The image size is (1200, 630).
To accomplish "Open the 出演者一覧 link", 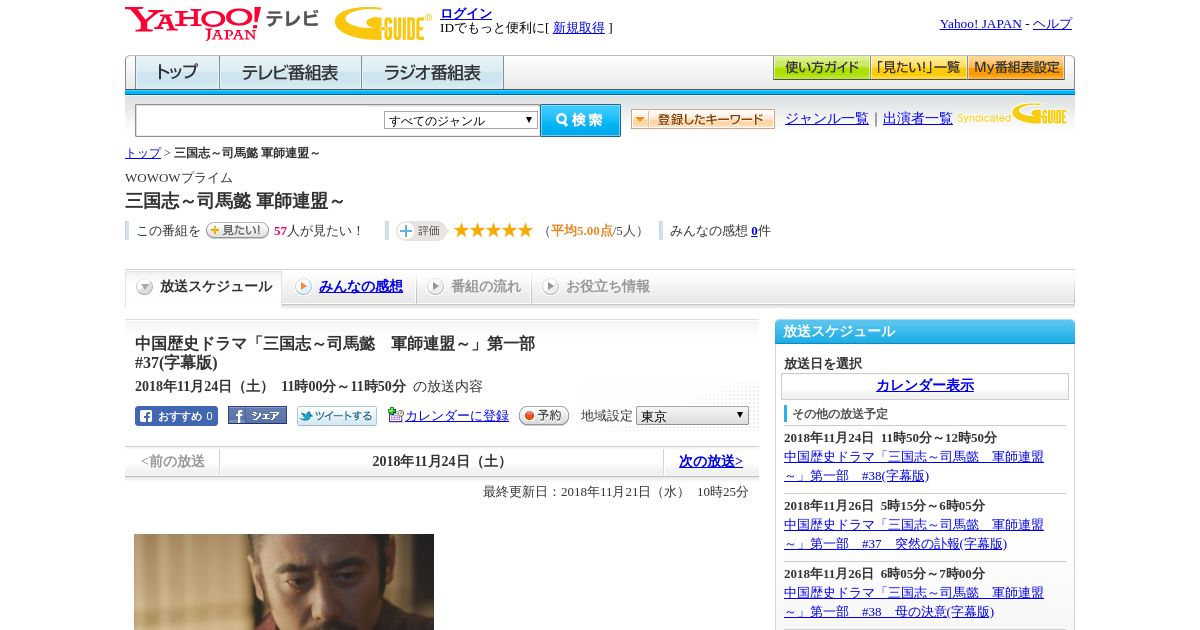I will click(x=917, y=118).
